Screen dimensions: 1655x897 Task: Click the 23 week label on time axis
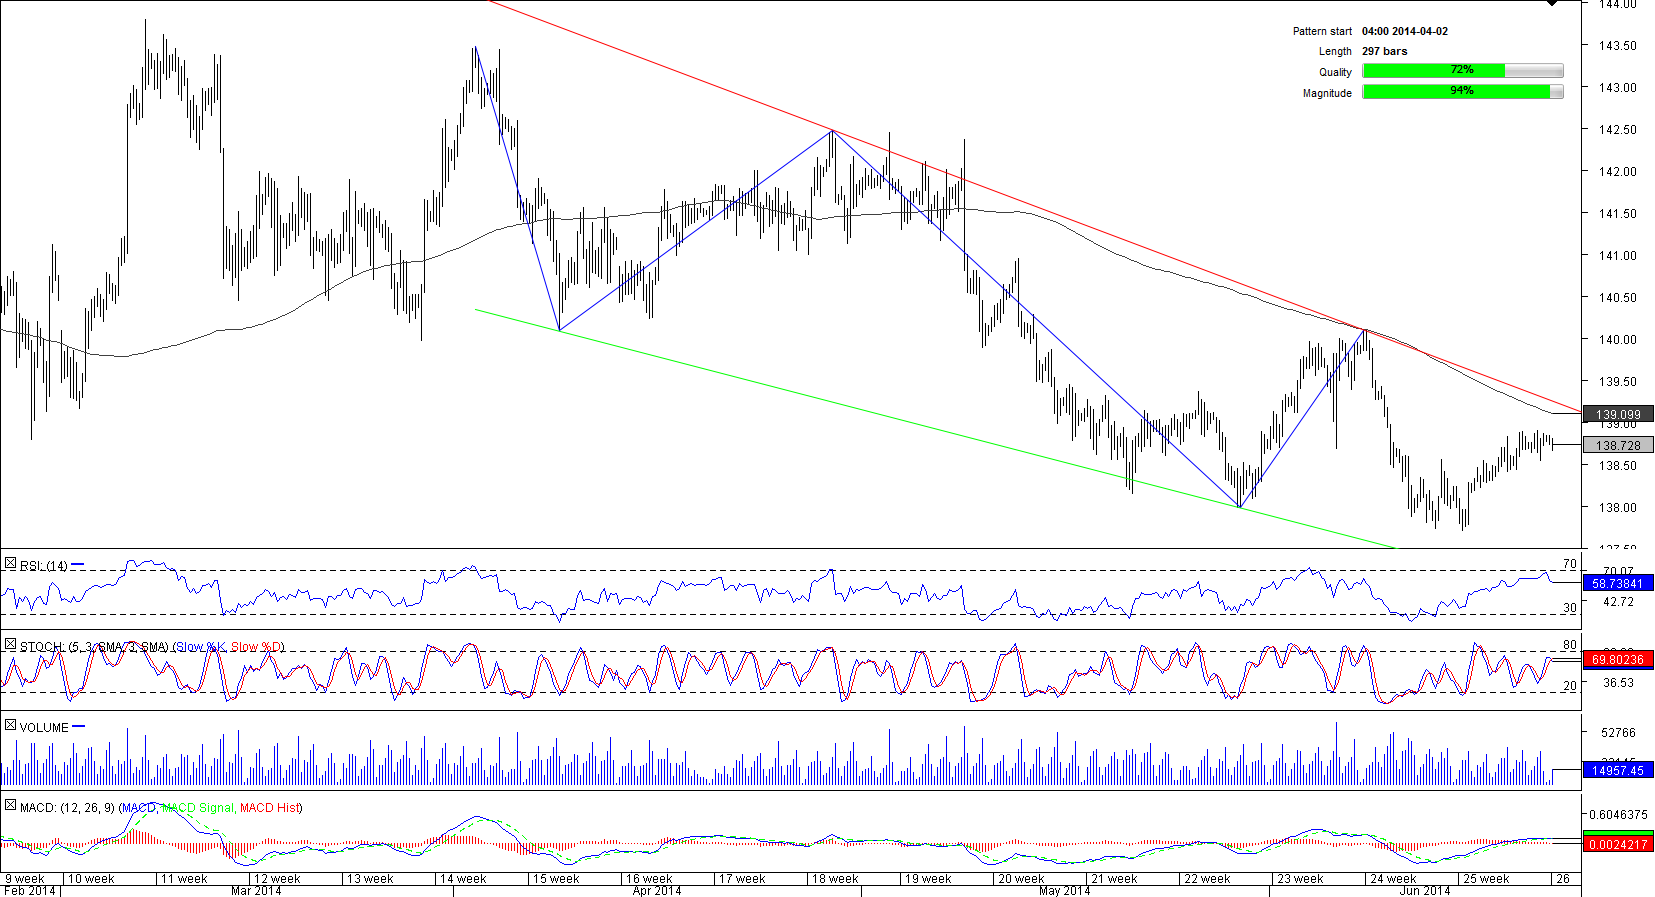coord(1300,879)
